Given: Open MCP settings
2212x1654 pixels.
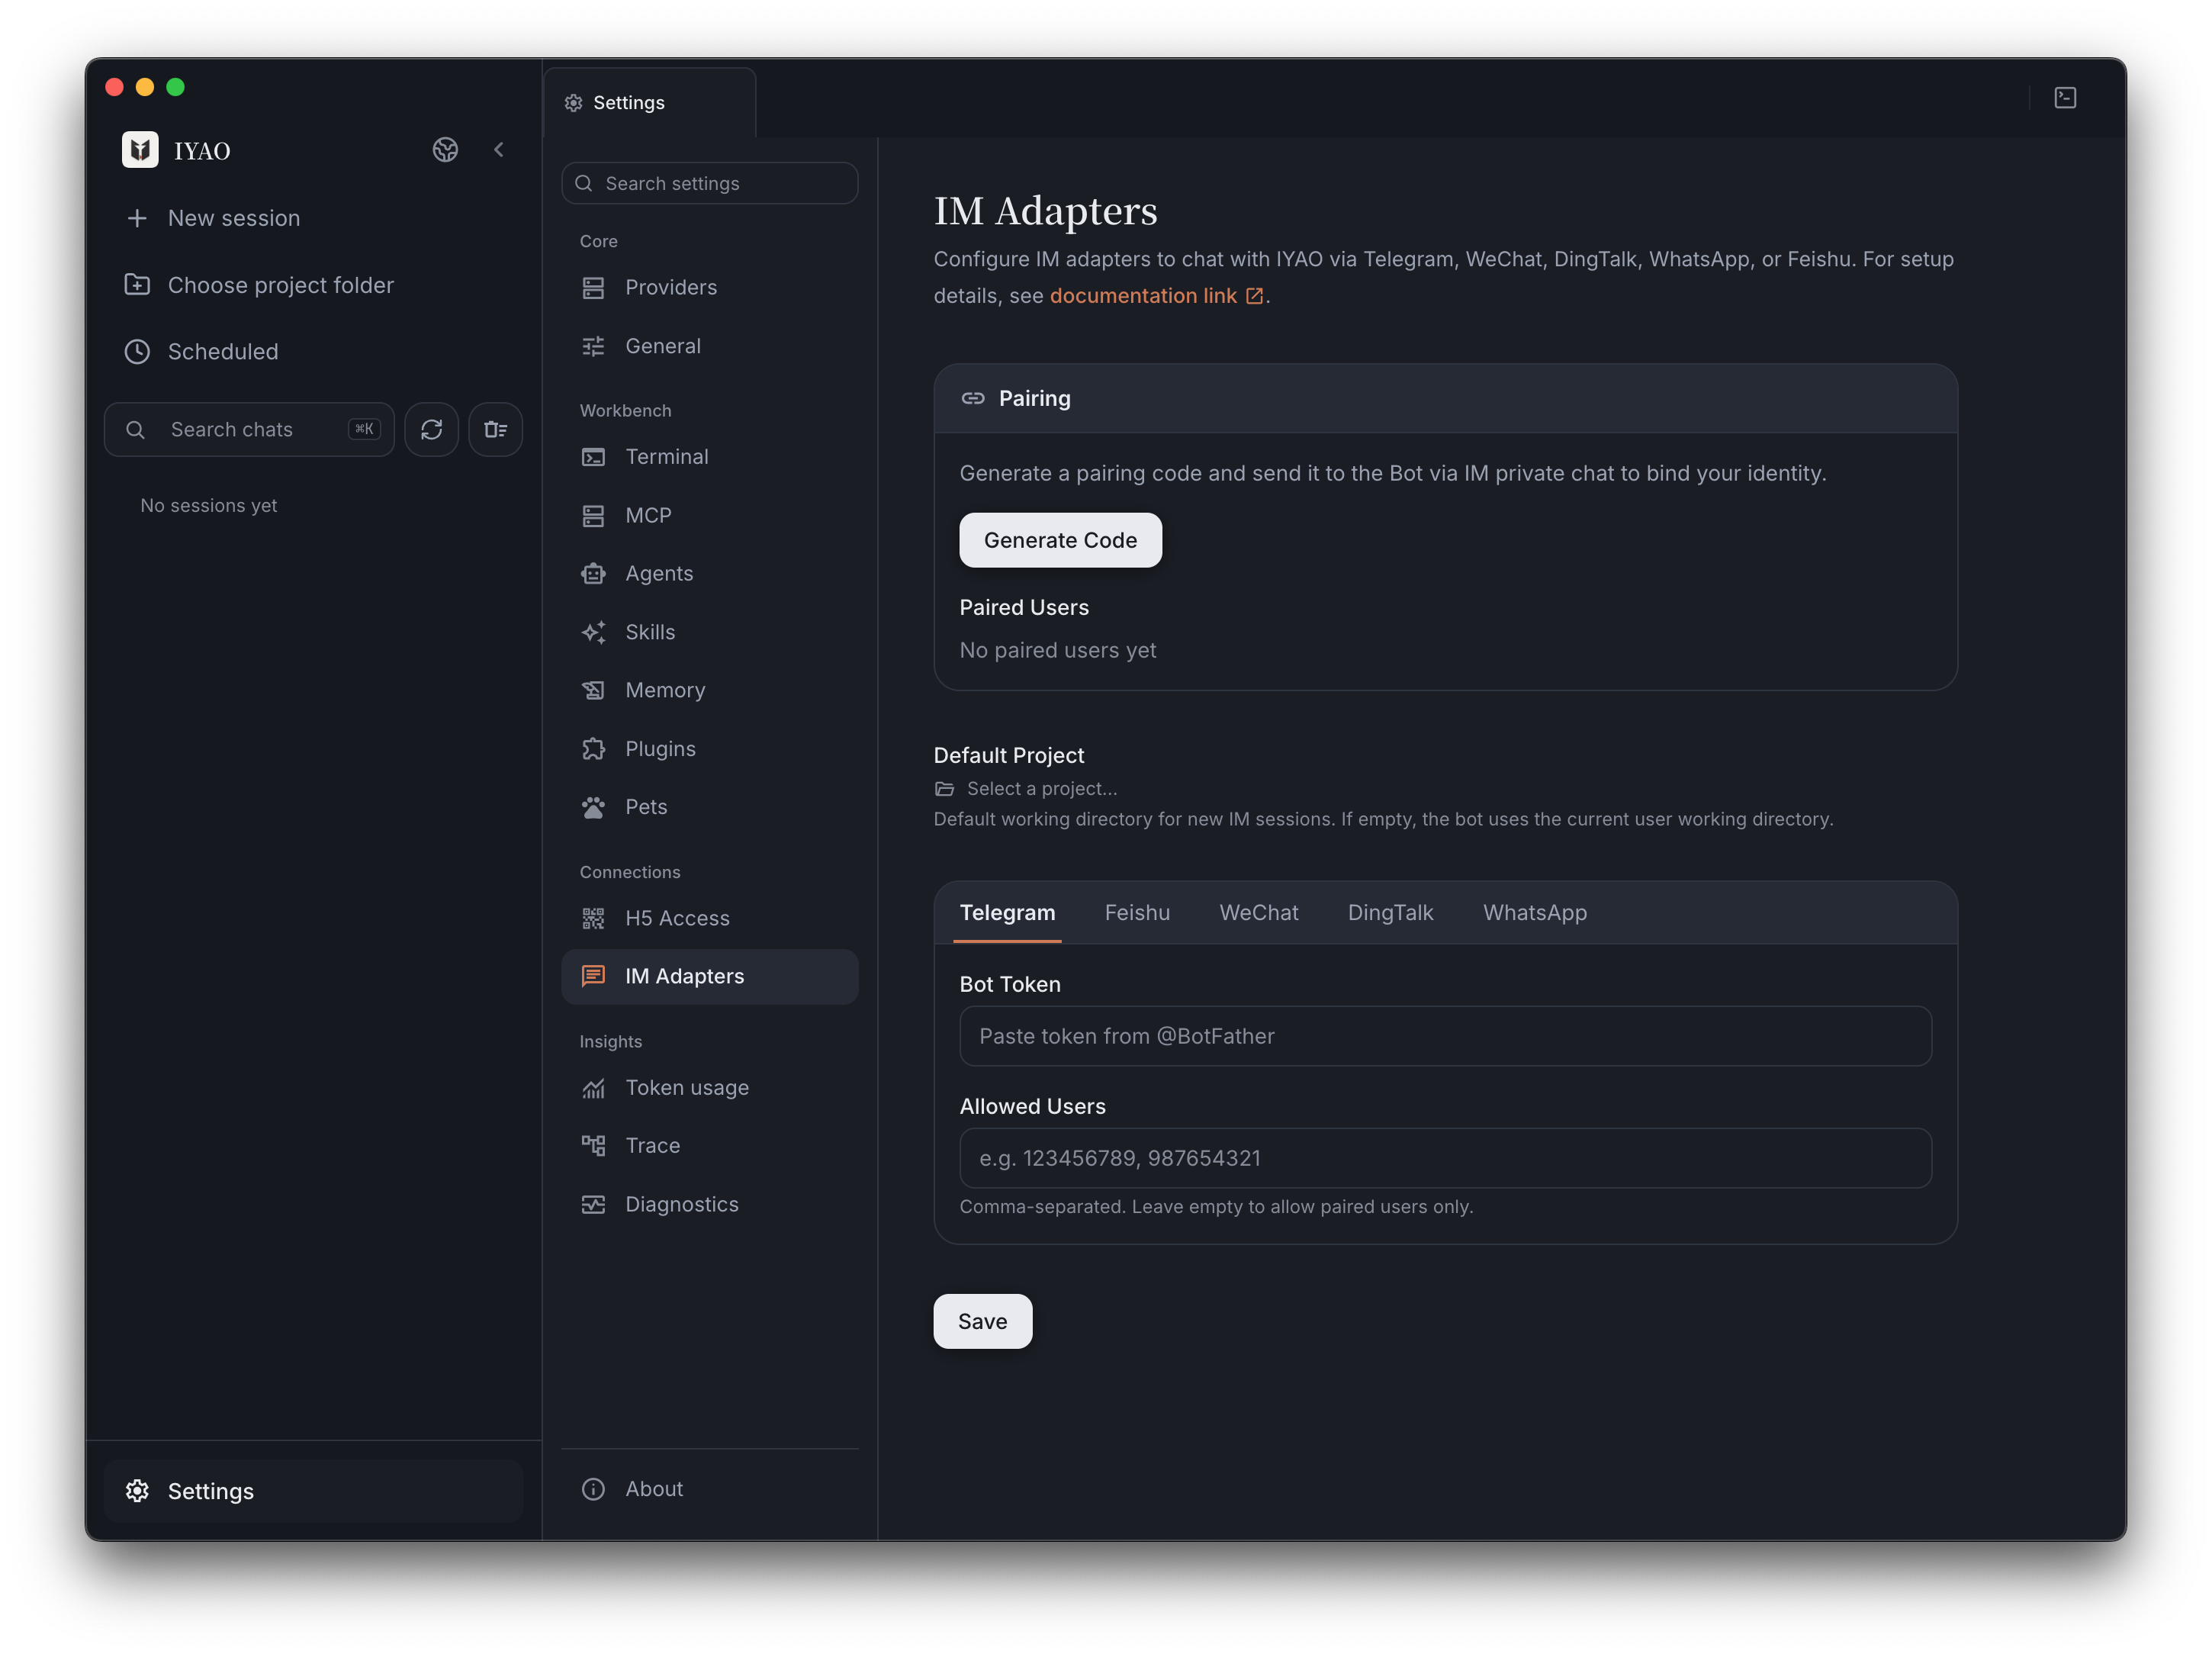Looking at the screenshot, I should pos(710,516).
